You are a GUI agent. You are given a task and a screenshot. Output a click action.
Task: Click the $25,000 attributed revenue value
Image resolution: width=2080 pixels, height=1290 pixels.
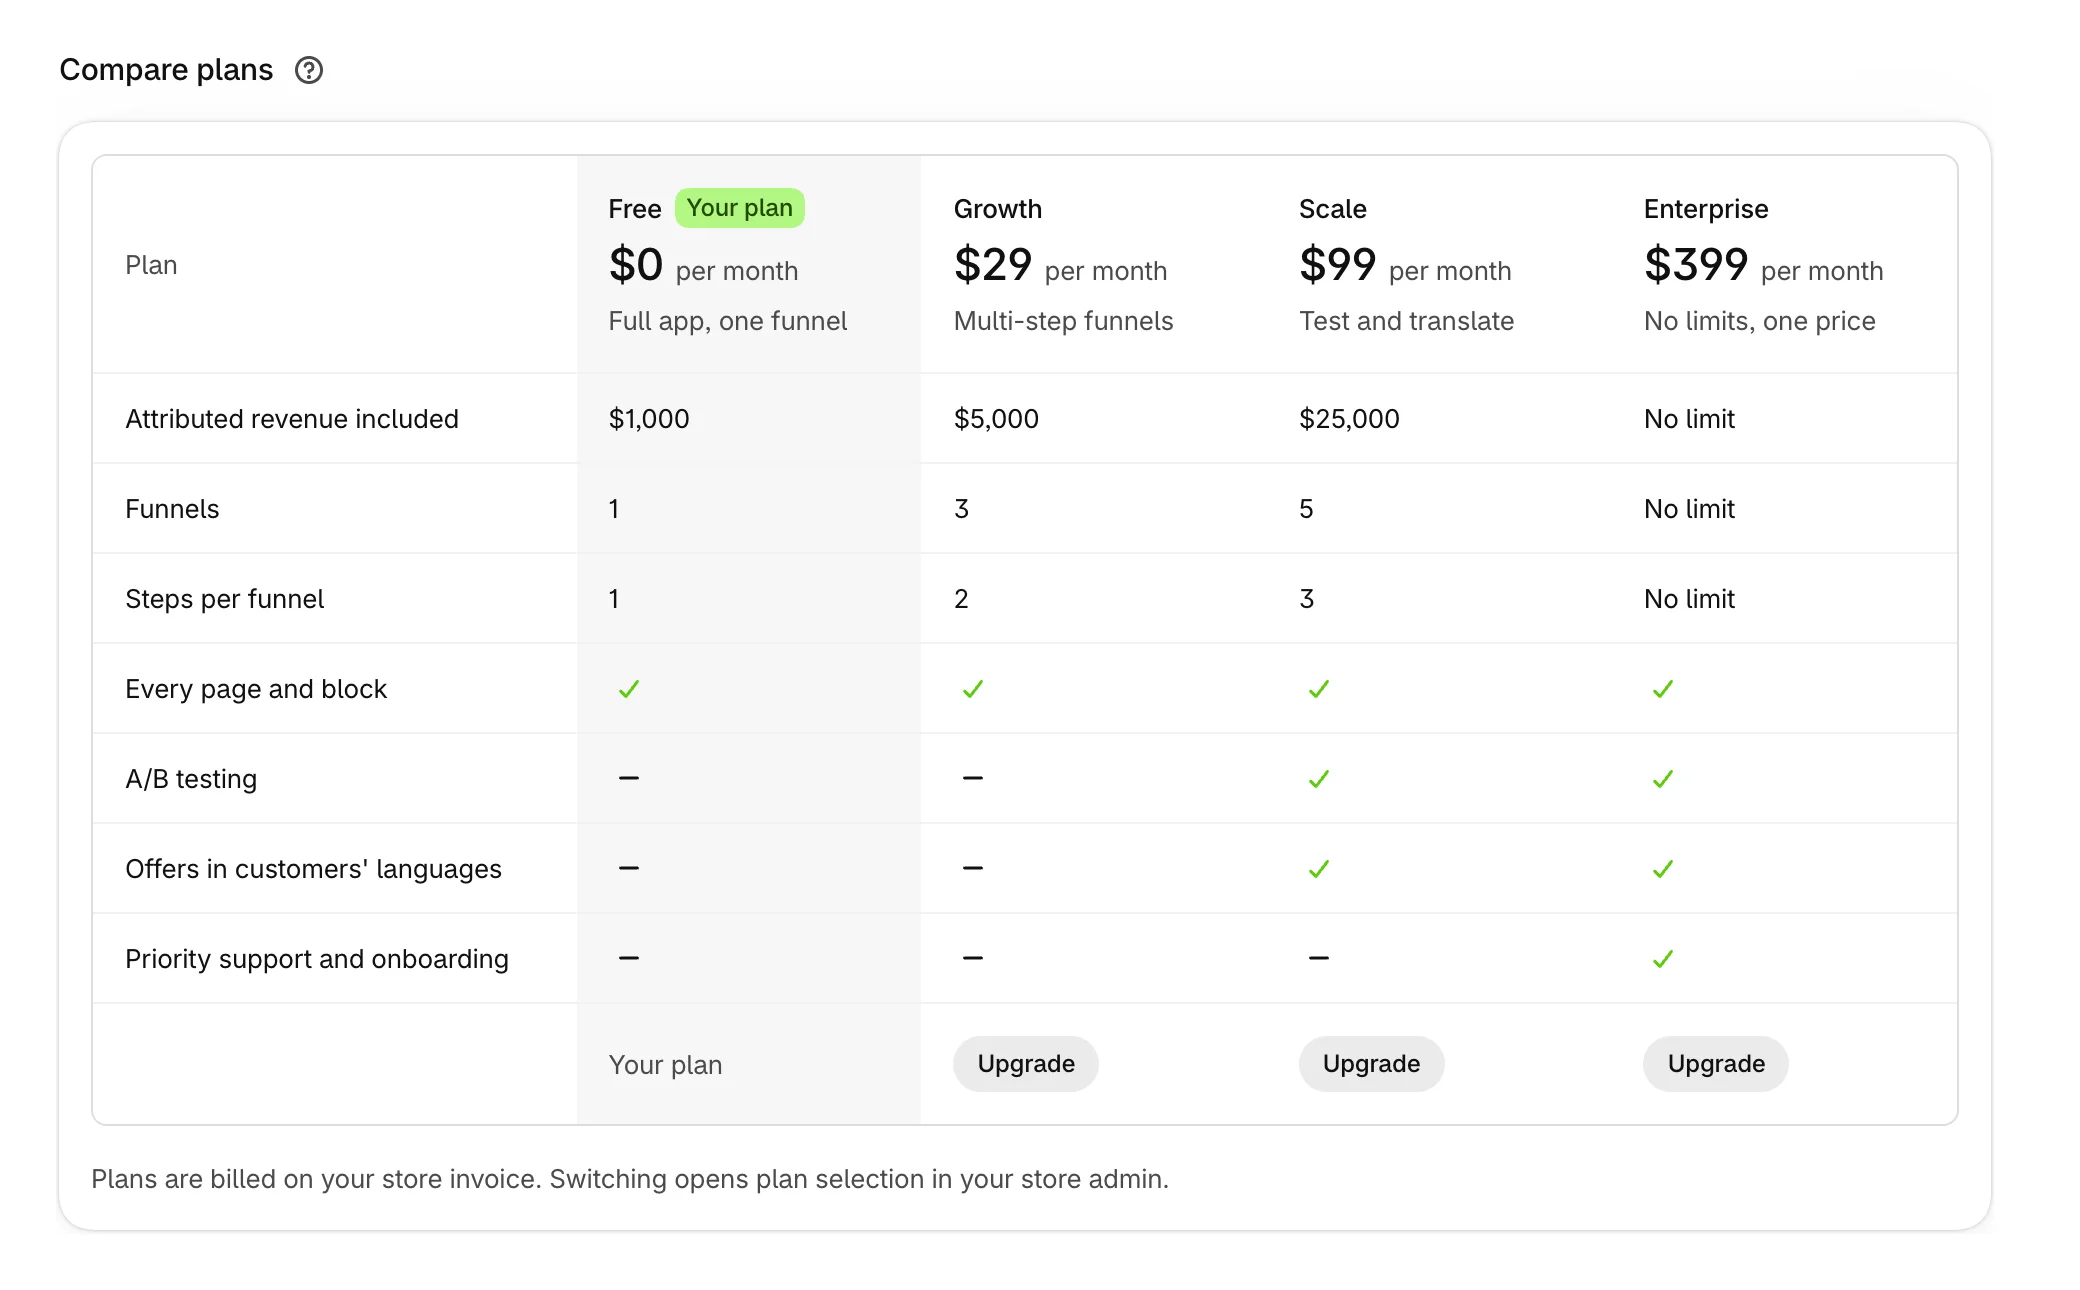coord(1349,419)
